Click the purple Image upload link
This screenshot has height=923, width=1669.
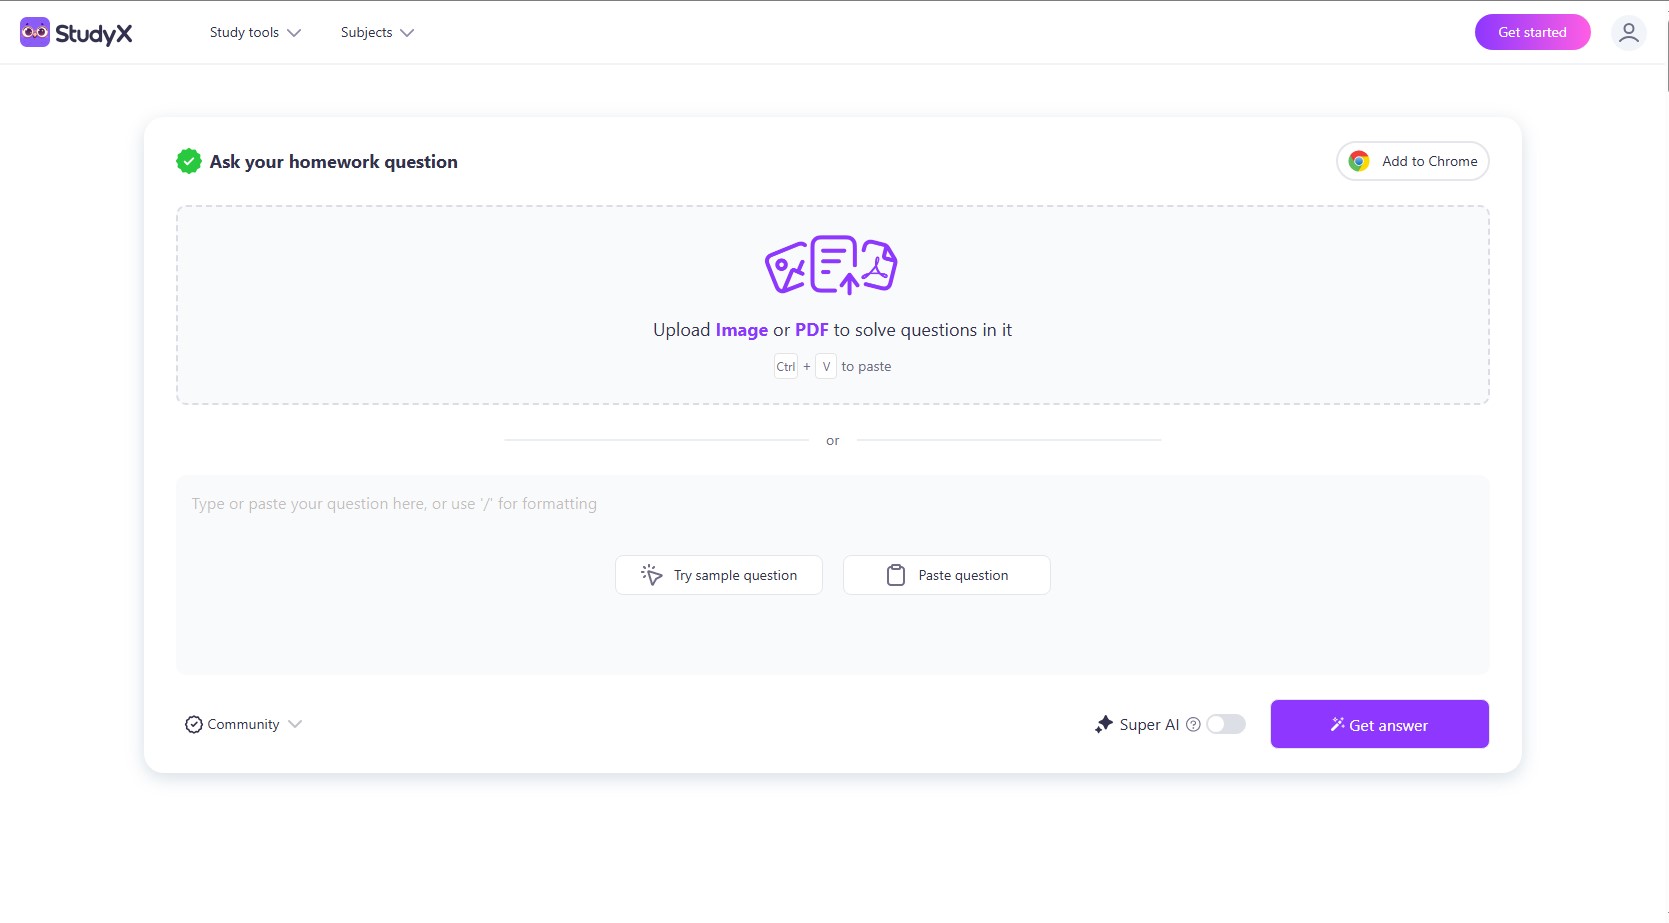pyautogui.click(x=741, y=330)
